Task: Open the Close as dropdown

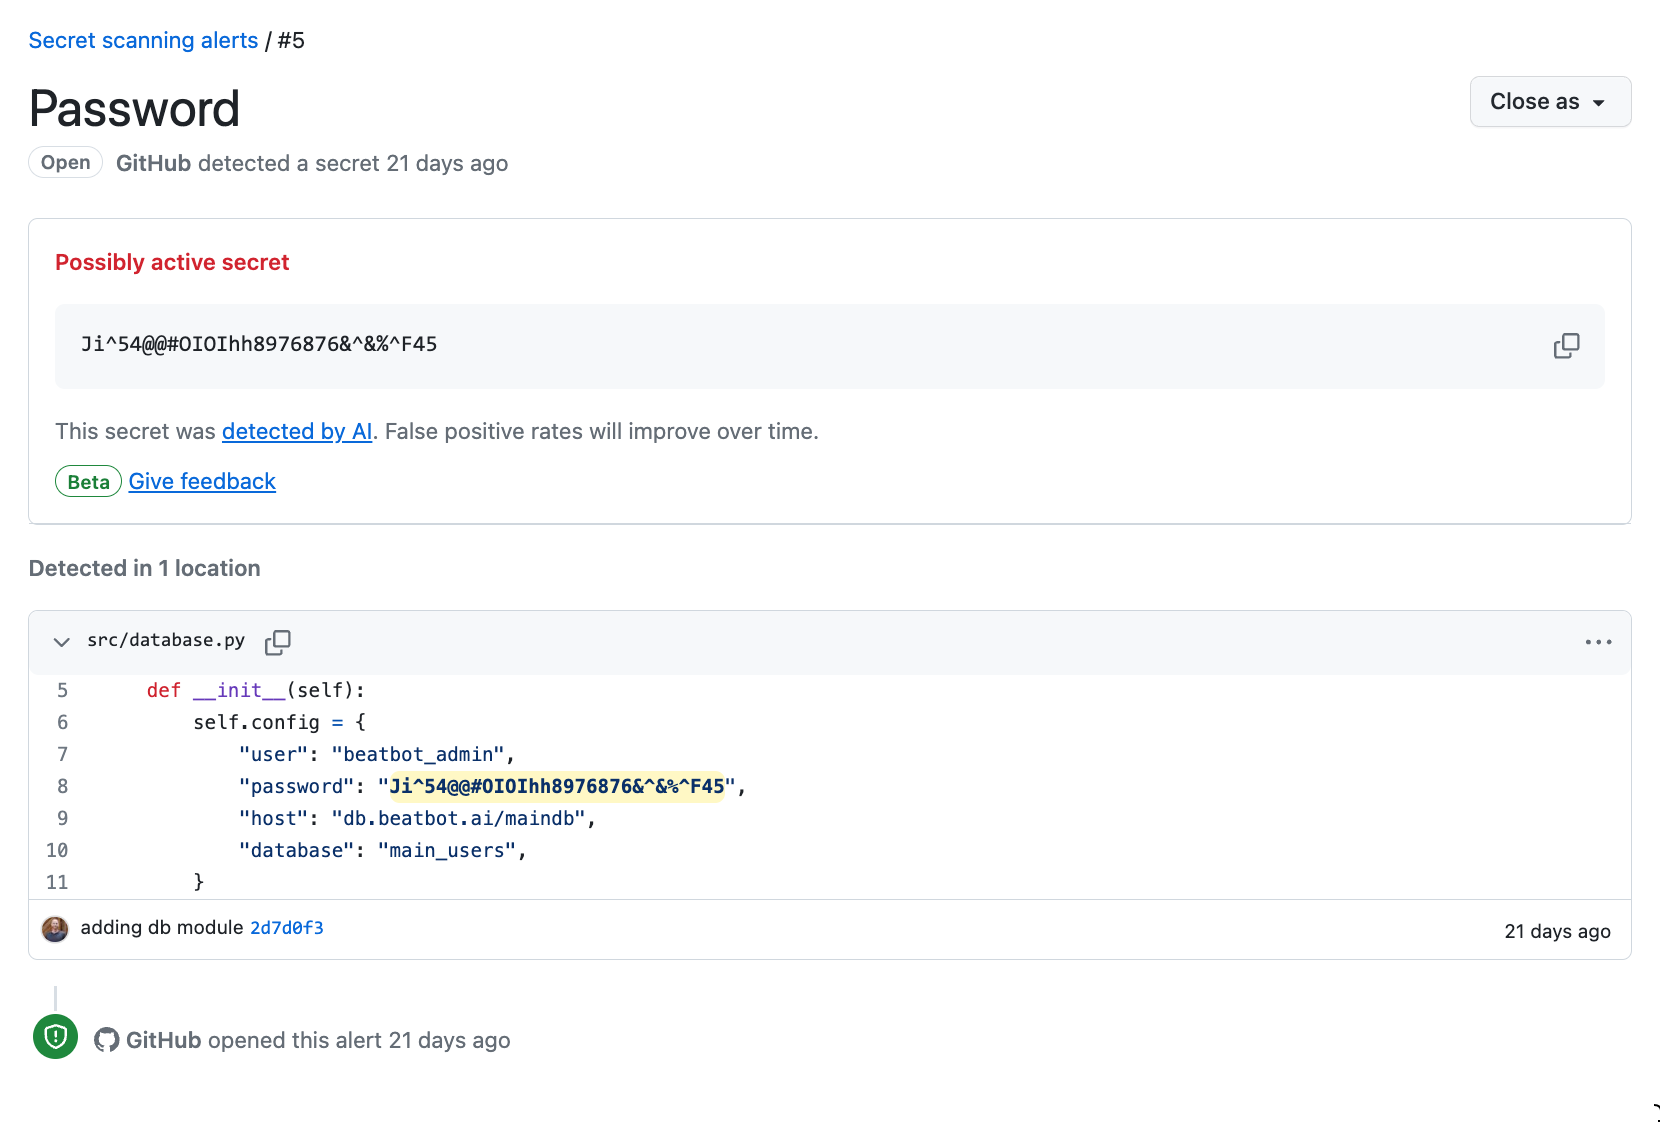Action: (1549, 102)
